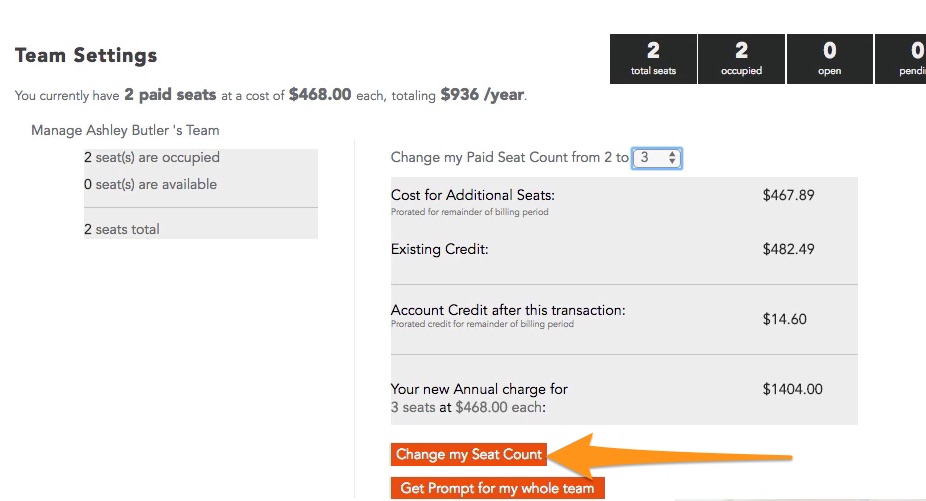Select the occupied seats counter tile
Image resolution: width=926 pixels, height=501 pixels.
(x=741, y=58)
